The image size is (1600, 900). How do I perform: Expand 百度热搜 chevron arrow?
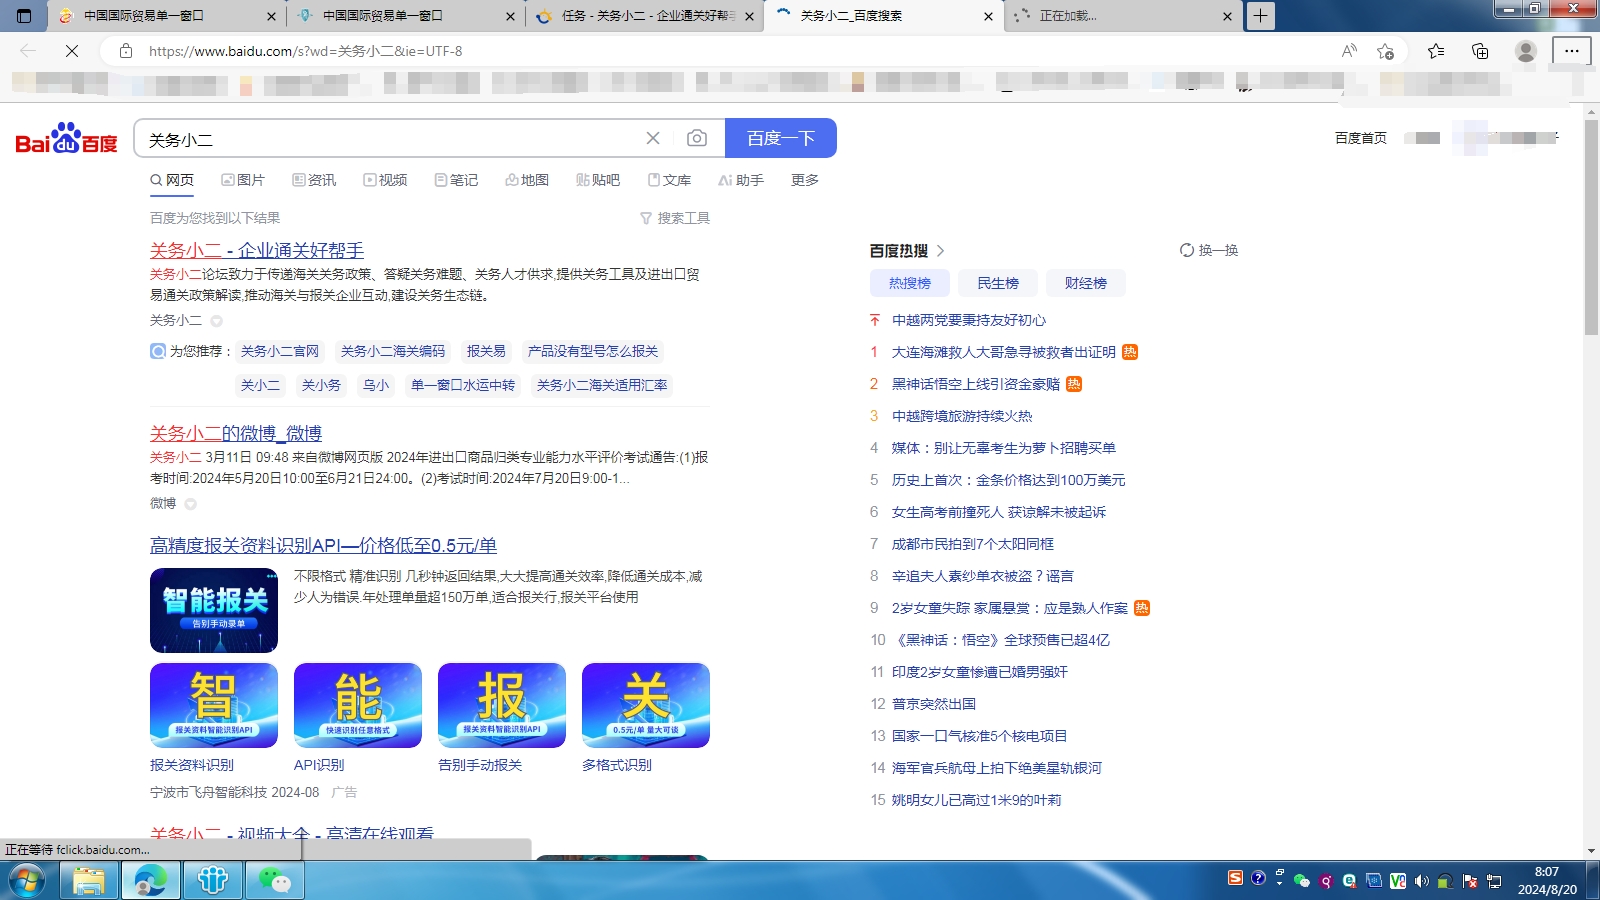pos(940,251)
